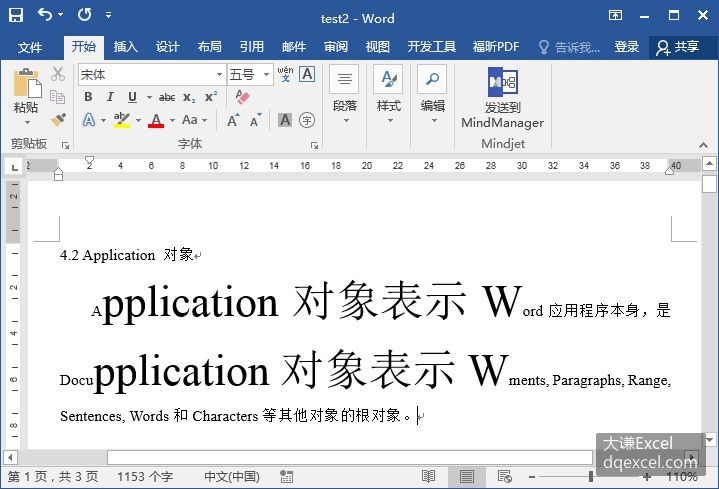Apply red font color

(x=156, y=120)
